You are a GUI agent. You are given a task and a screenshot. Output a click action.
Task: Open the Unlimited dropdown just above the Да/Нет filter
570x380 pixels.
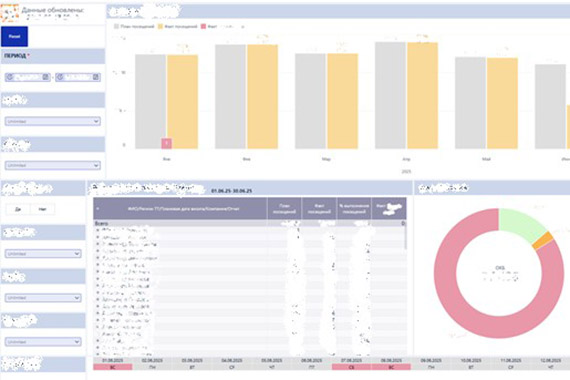point(53,165)
